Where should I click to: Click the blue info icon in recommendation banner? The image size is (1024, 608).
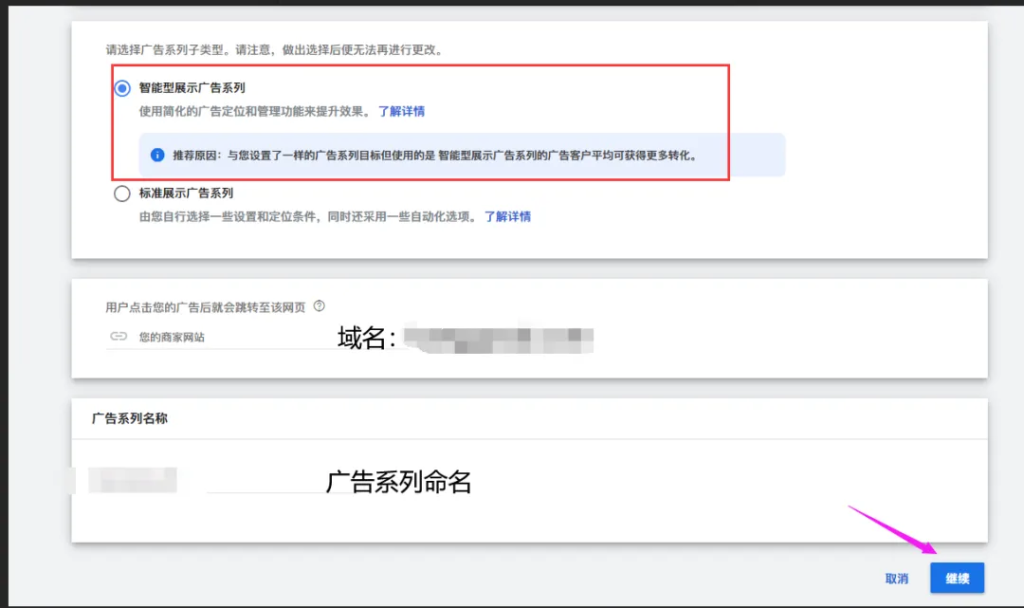[x=157, y=155]
